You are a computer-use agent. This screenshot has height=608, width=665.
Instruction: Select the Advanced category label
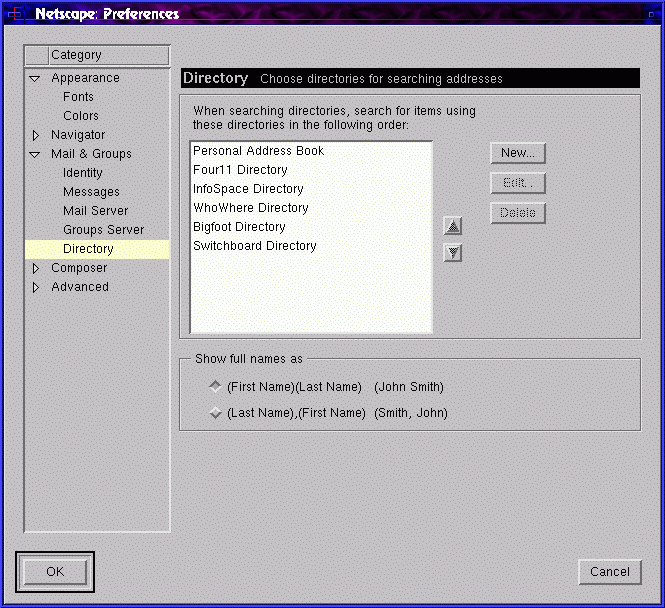[x=80, y=287]
